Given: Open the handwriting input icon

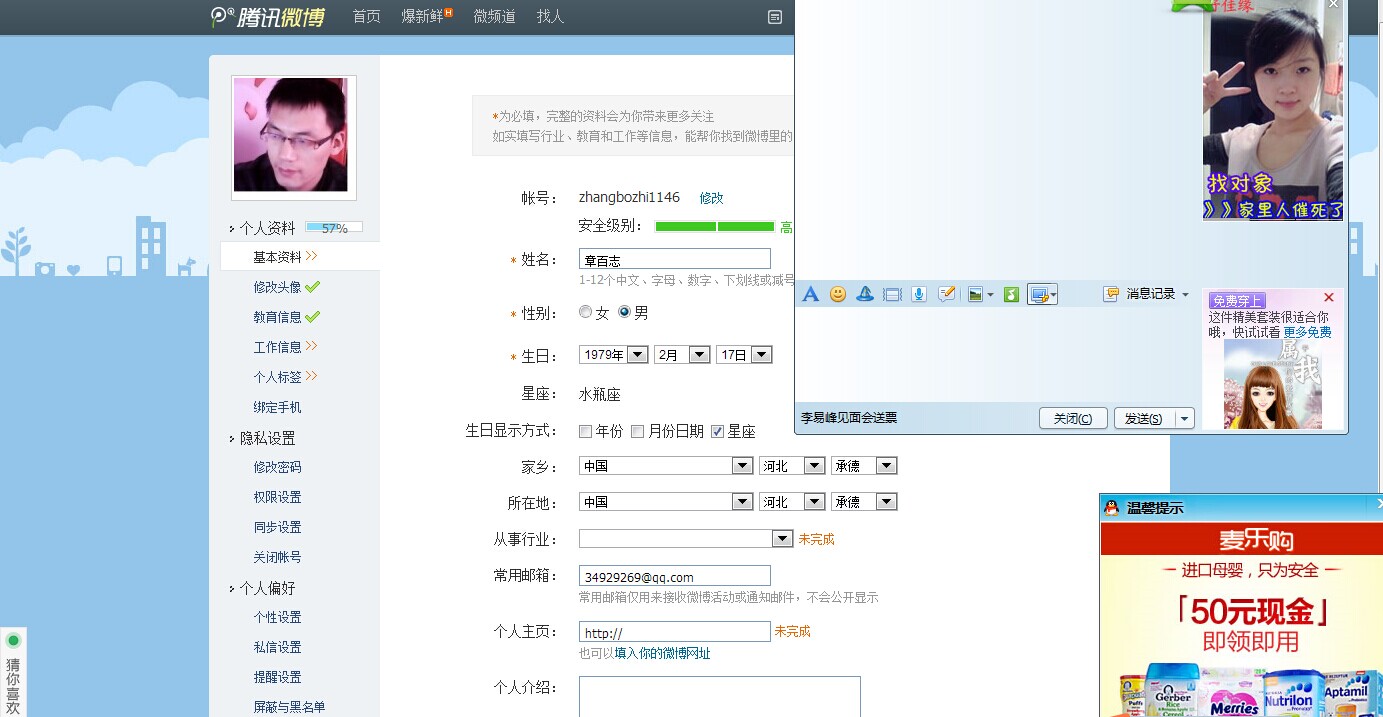Looking at the screenshot, I should click(x=946, y=294).
